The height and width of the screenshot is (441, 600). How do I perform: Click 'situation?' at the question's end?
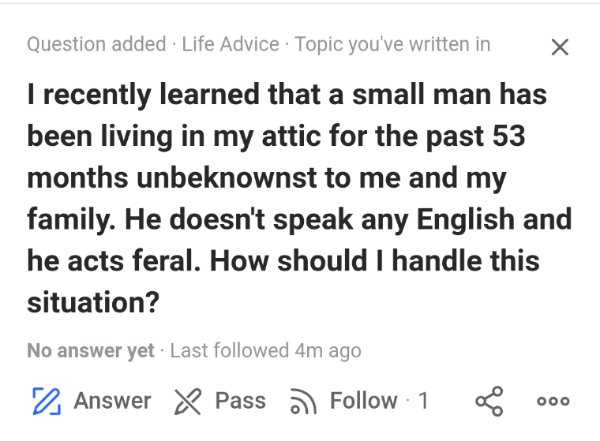(x=93, y=302)
